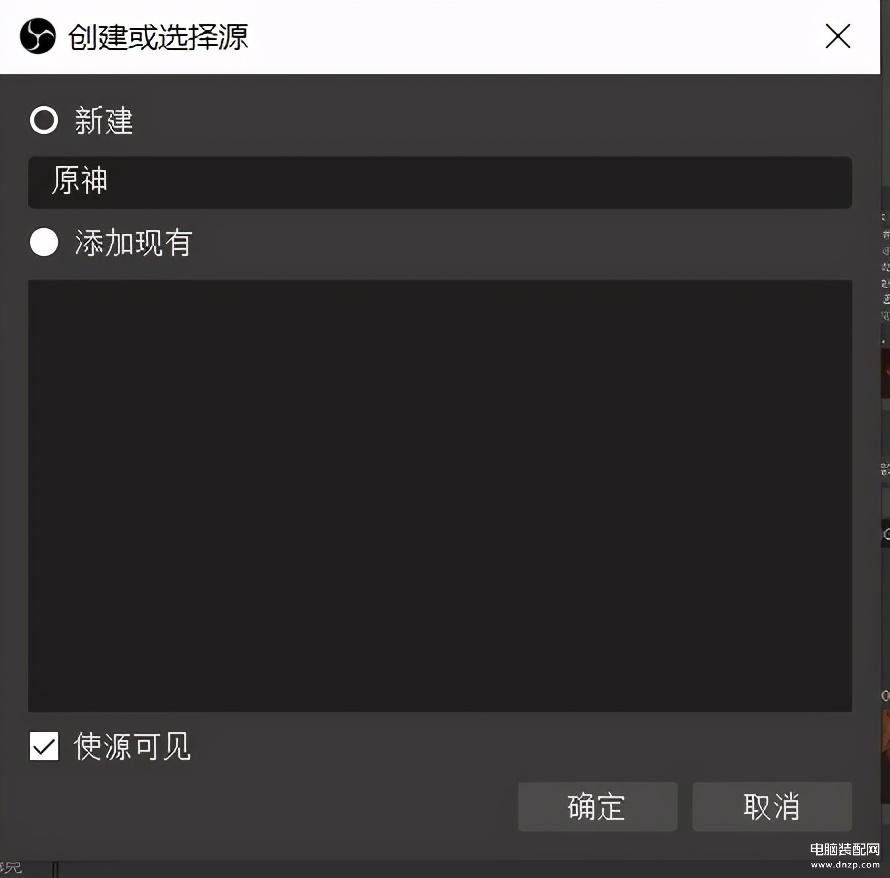This screenshot has width=890, height=878.
Task: Confirm with the 确定 button
Action: coord(597,806)
